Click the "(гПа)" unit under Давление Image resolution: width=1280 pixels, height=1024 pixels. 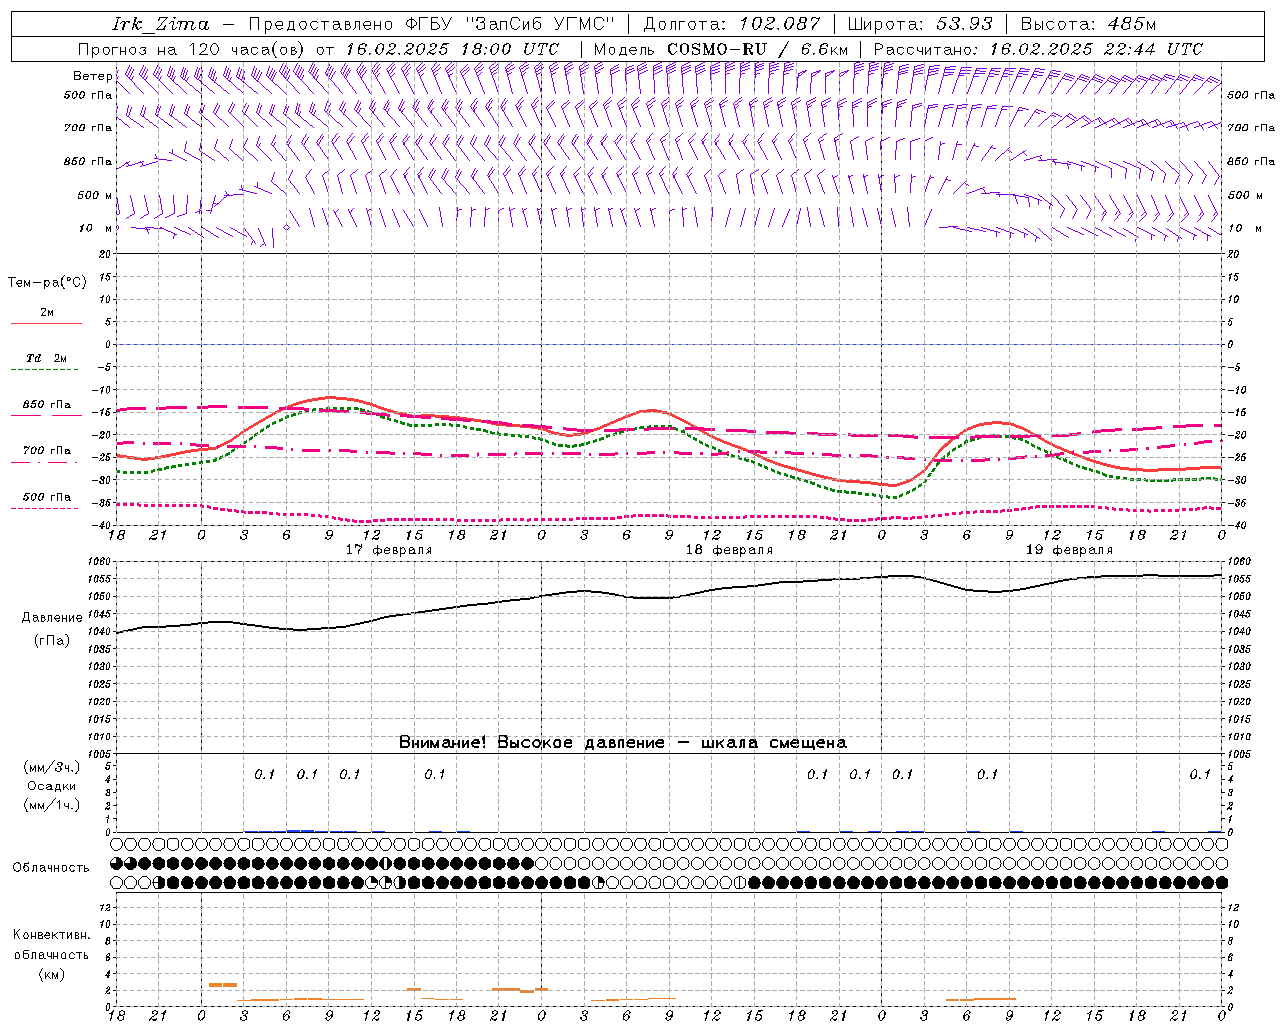52,641
